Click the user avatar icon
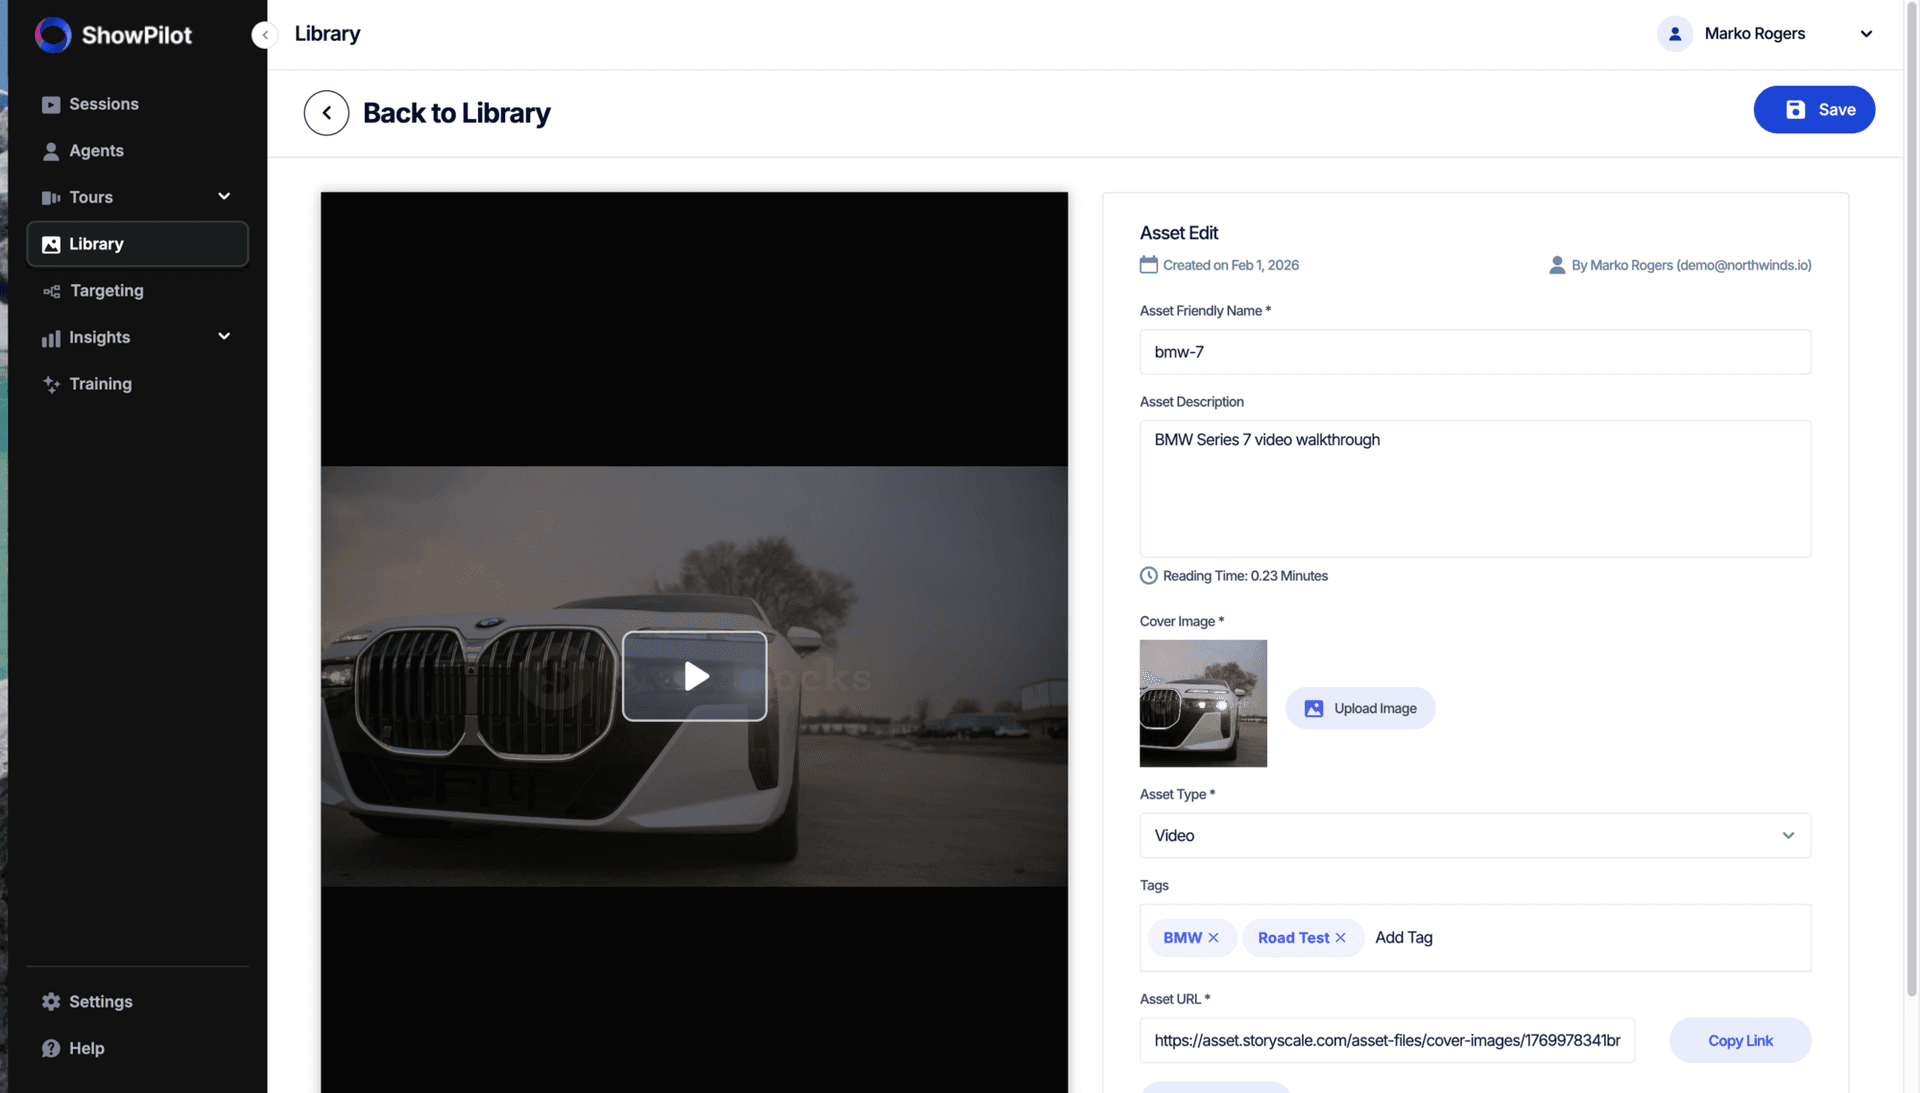This screenshot has height=1093, width=1920. pyautogui.click(x=1674, y=34)
